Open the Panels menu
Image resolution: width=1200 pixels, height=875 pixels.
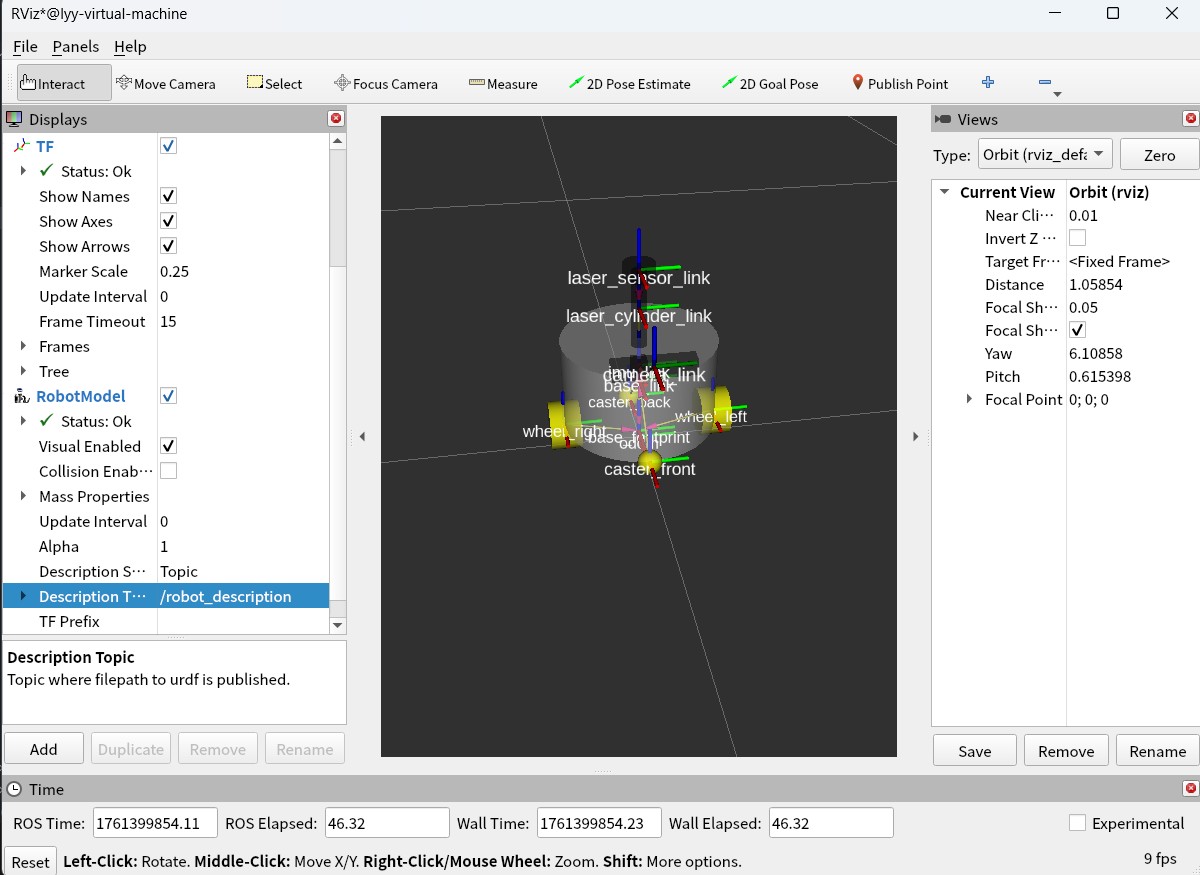(76, 46)
